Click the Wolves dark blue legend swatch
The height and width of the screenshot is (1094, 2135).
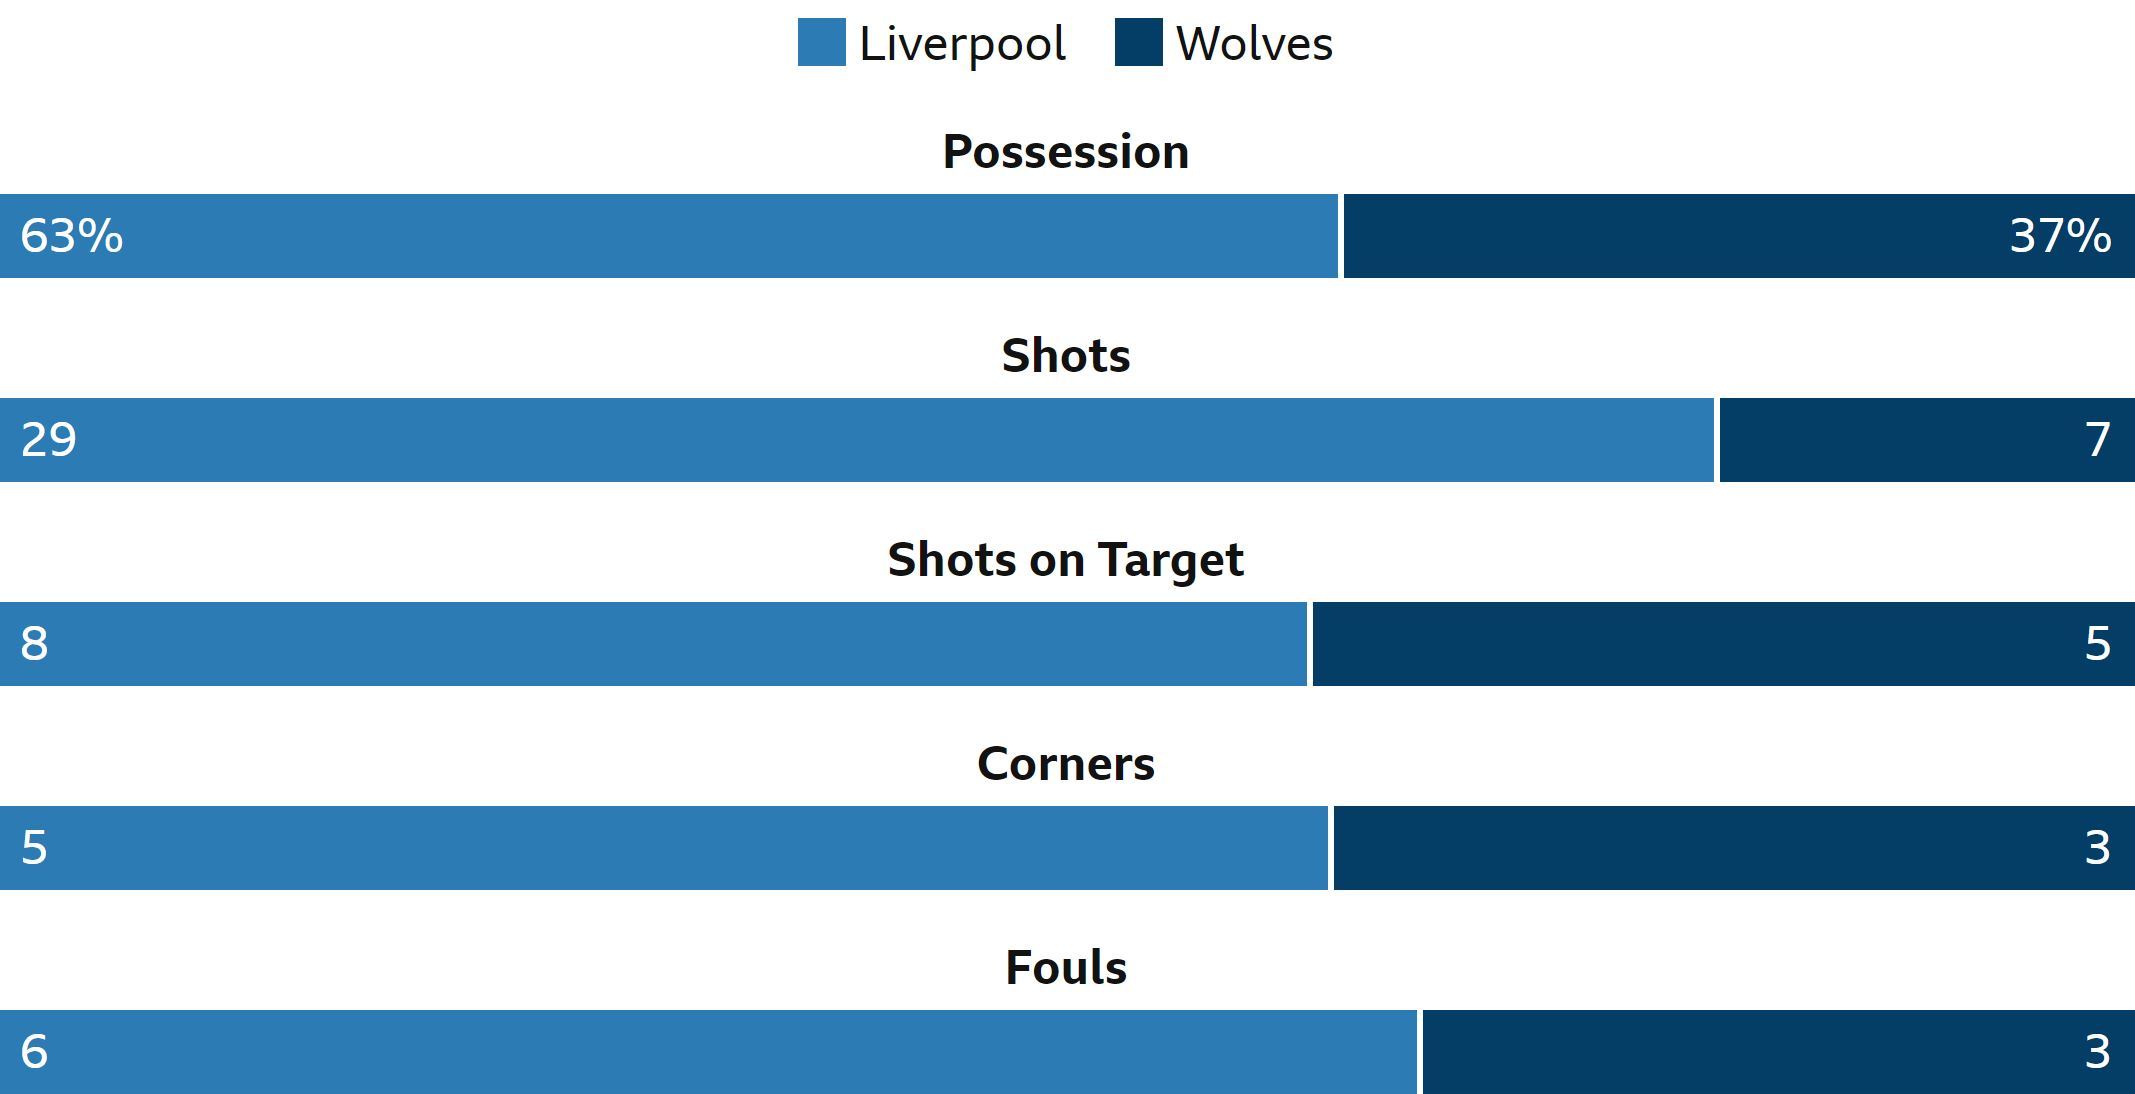point(1138,42)
